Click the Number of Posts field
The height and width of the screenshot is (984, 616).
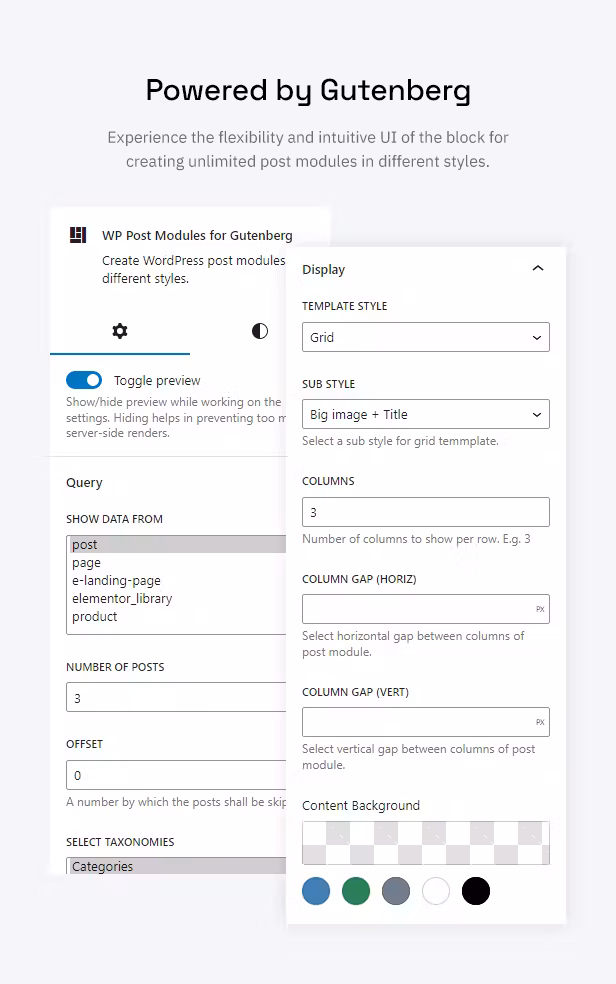click(x=176, y=697)
